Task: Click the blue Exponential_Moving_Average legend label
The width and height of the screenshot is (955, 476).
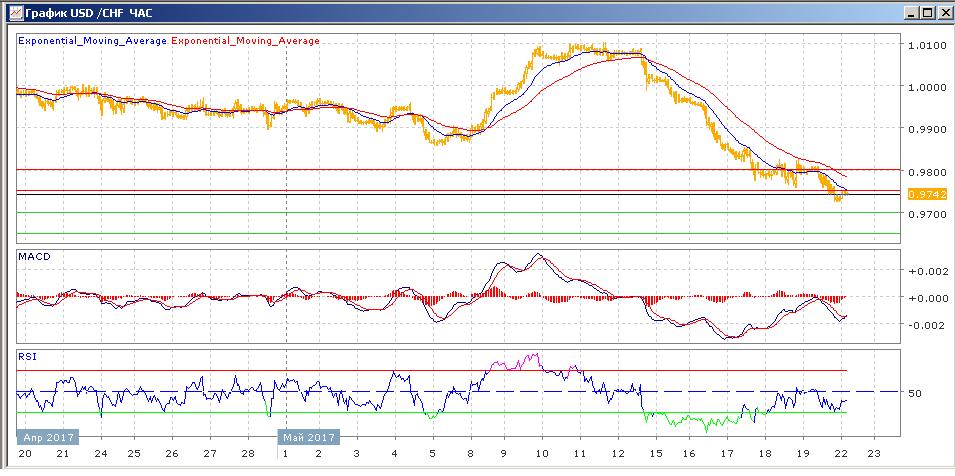Action: coord(93,41)
